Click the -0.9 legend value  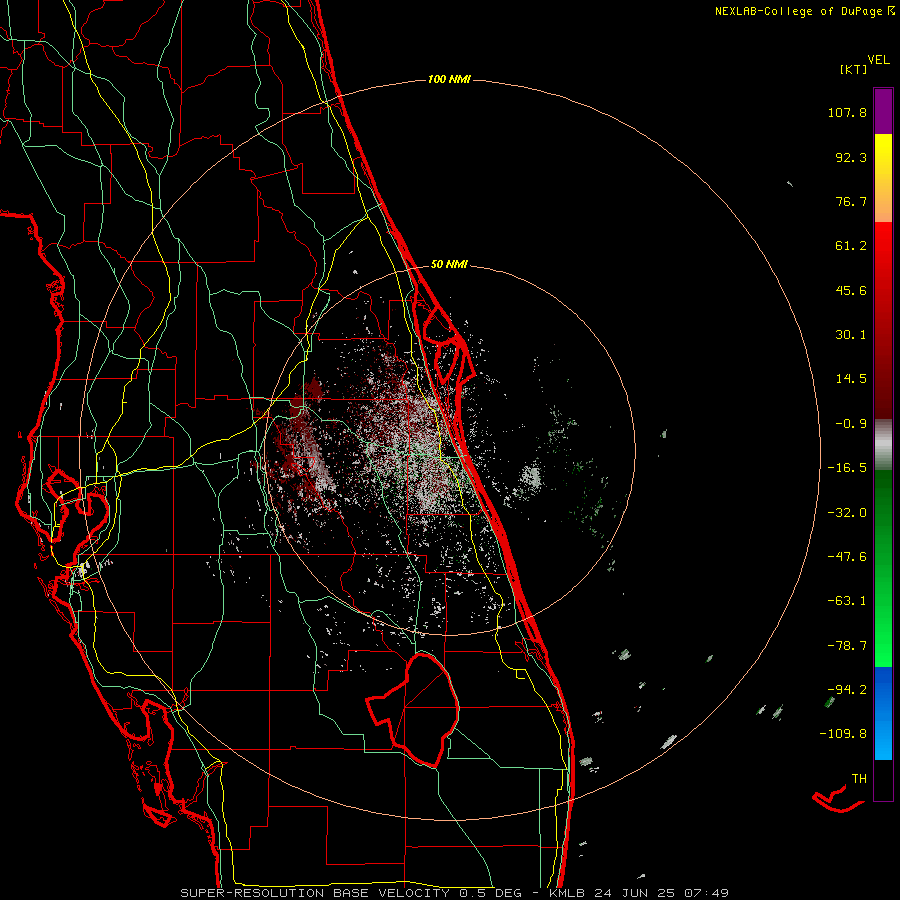(851, 424)
